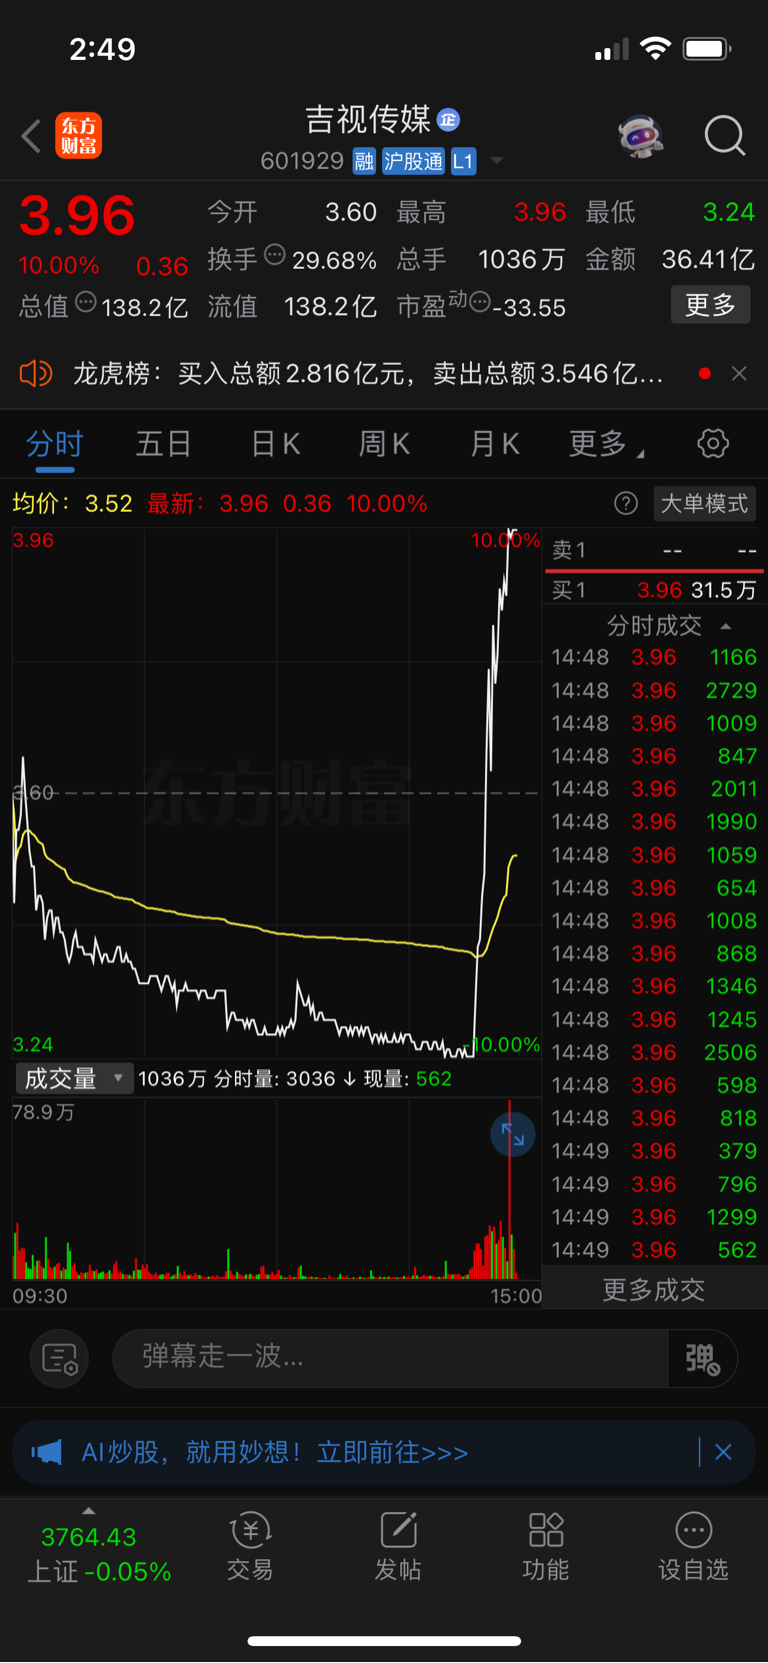Switch to the 日K tab

[275, 444]
